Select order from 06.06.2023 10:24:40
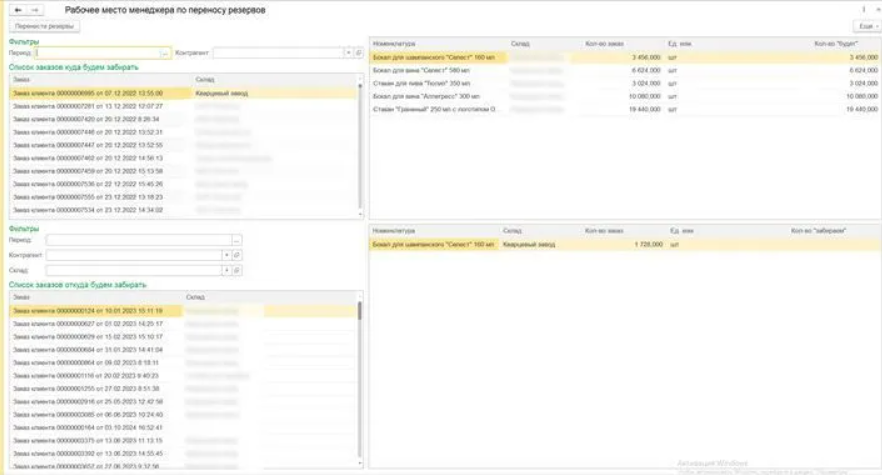The width and height of the screenshot is (882, 475). [183, 414]
